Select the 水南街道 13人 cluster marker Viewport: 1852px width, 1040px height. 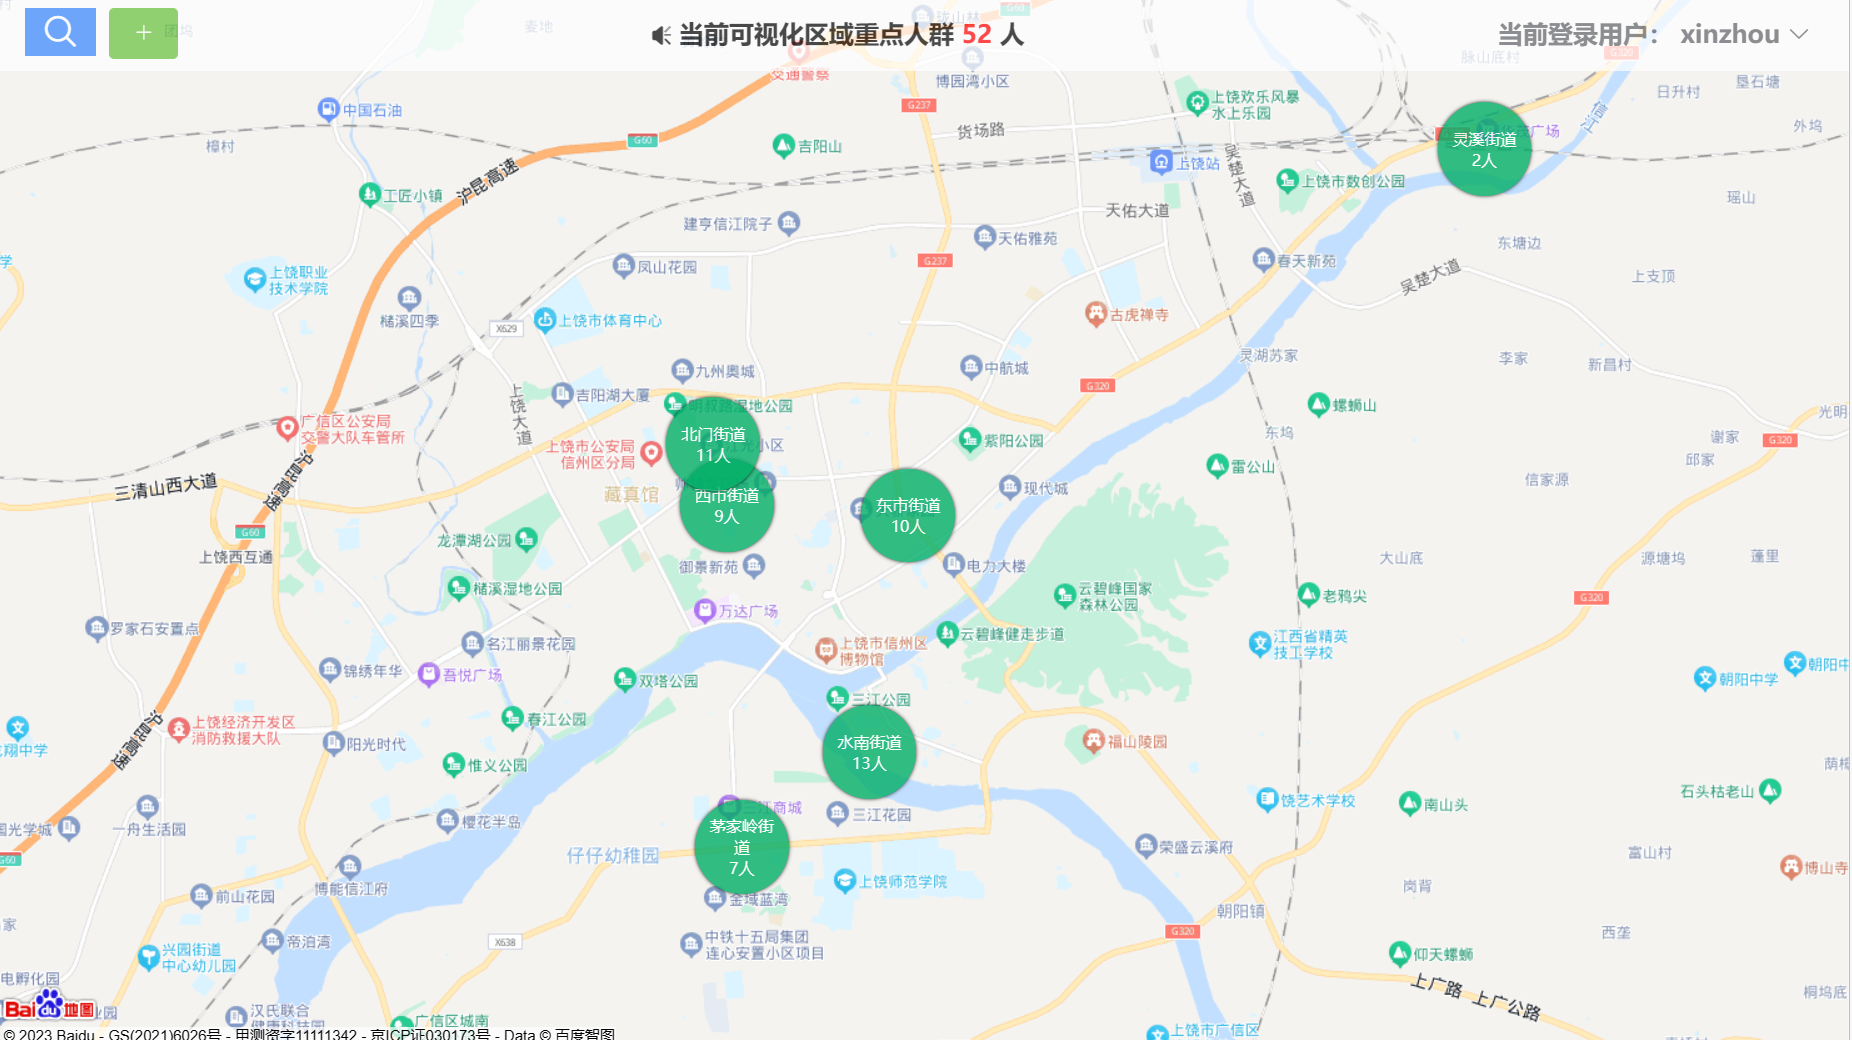(869, 752)
